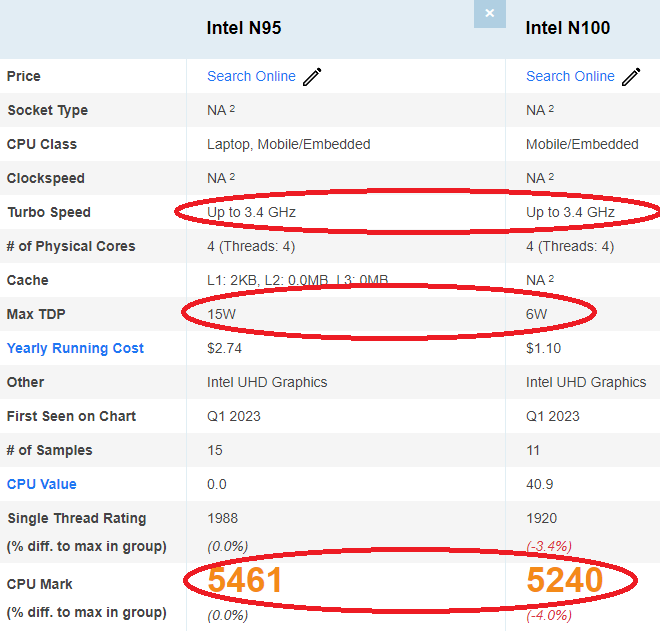Select the Other row label
This screenshot has width=660, height=631.
25,382
